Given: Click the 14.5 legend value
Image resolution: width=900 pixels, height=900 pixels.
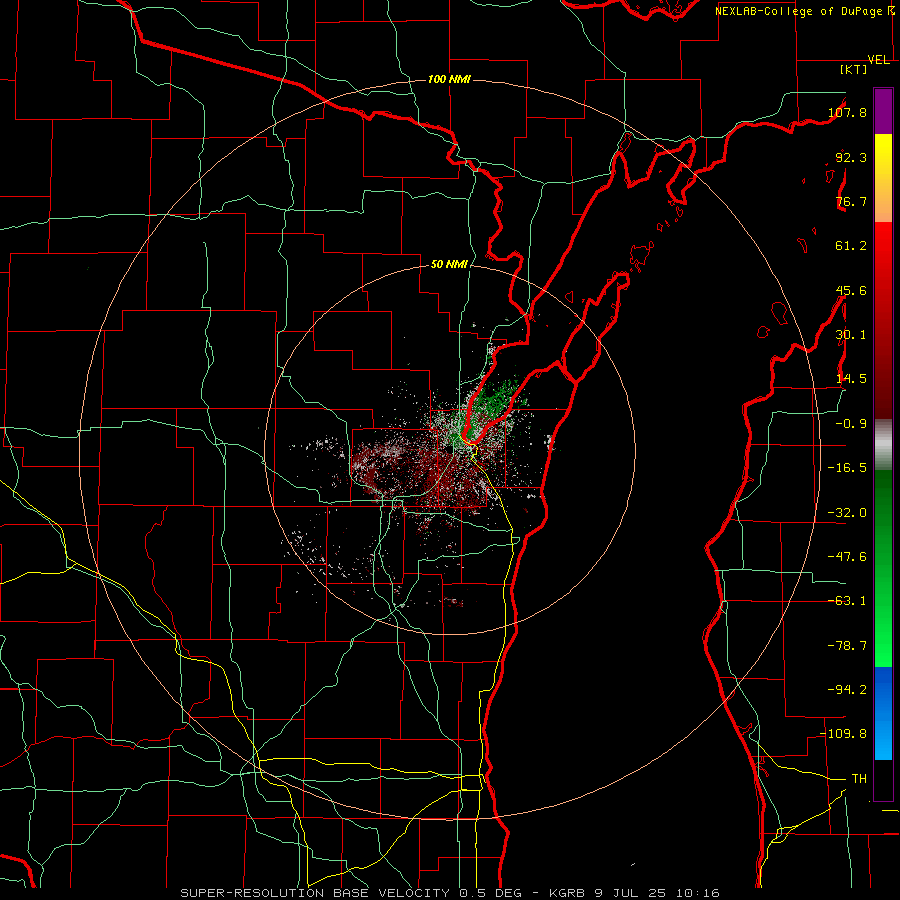Looking at the screenshot, I should coord(851,379).
